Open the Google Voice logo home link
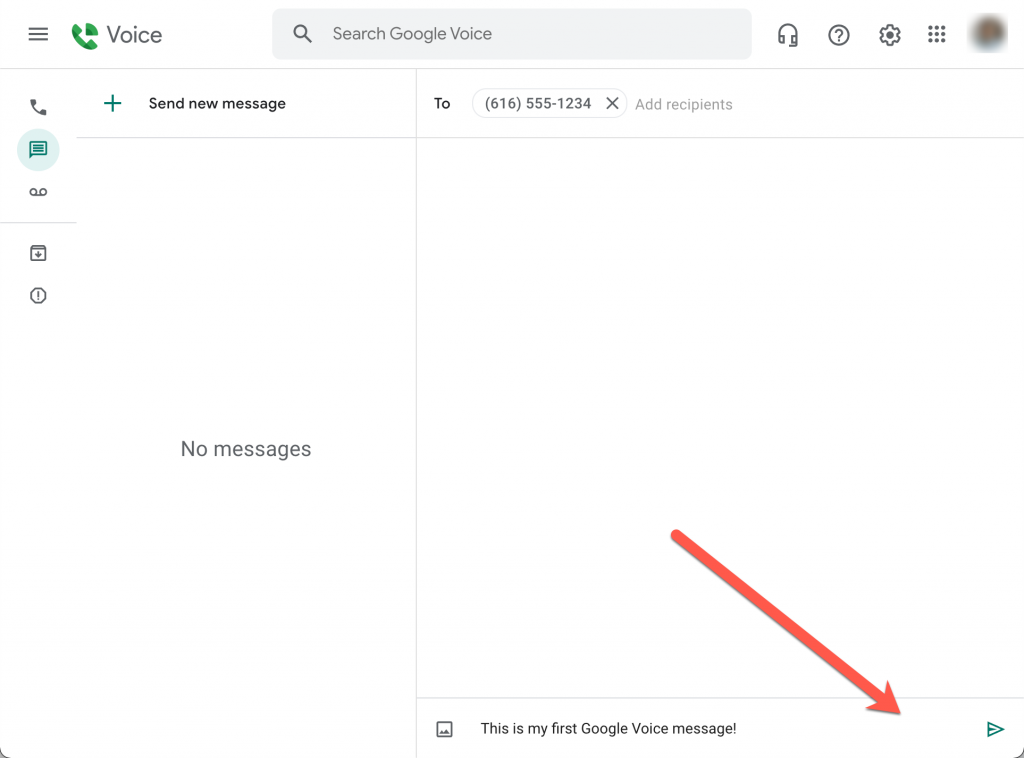Image resolution: width=1024 pixels, height=758 pixels. [x=116, y=34]
